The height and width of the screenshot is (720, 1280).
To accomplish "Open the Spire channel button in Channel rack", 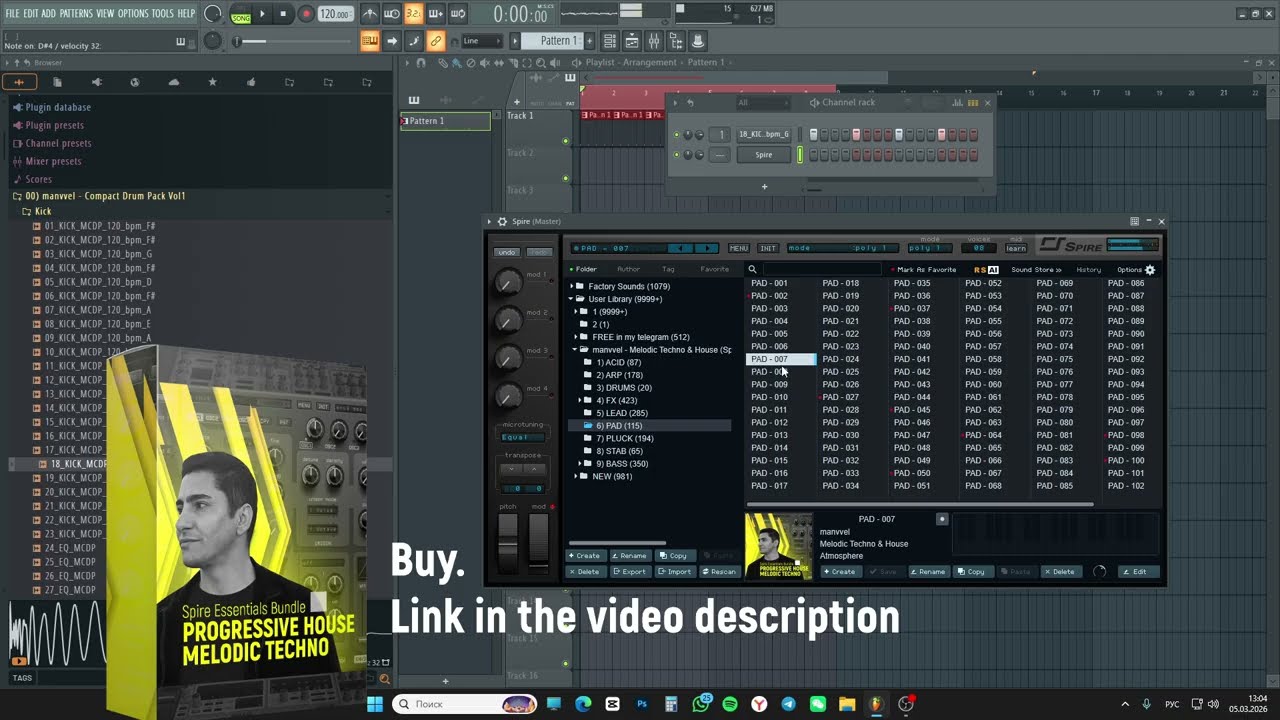I will coord(764,155).
